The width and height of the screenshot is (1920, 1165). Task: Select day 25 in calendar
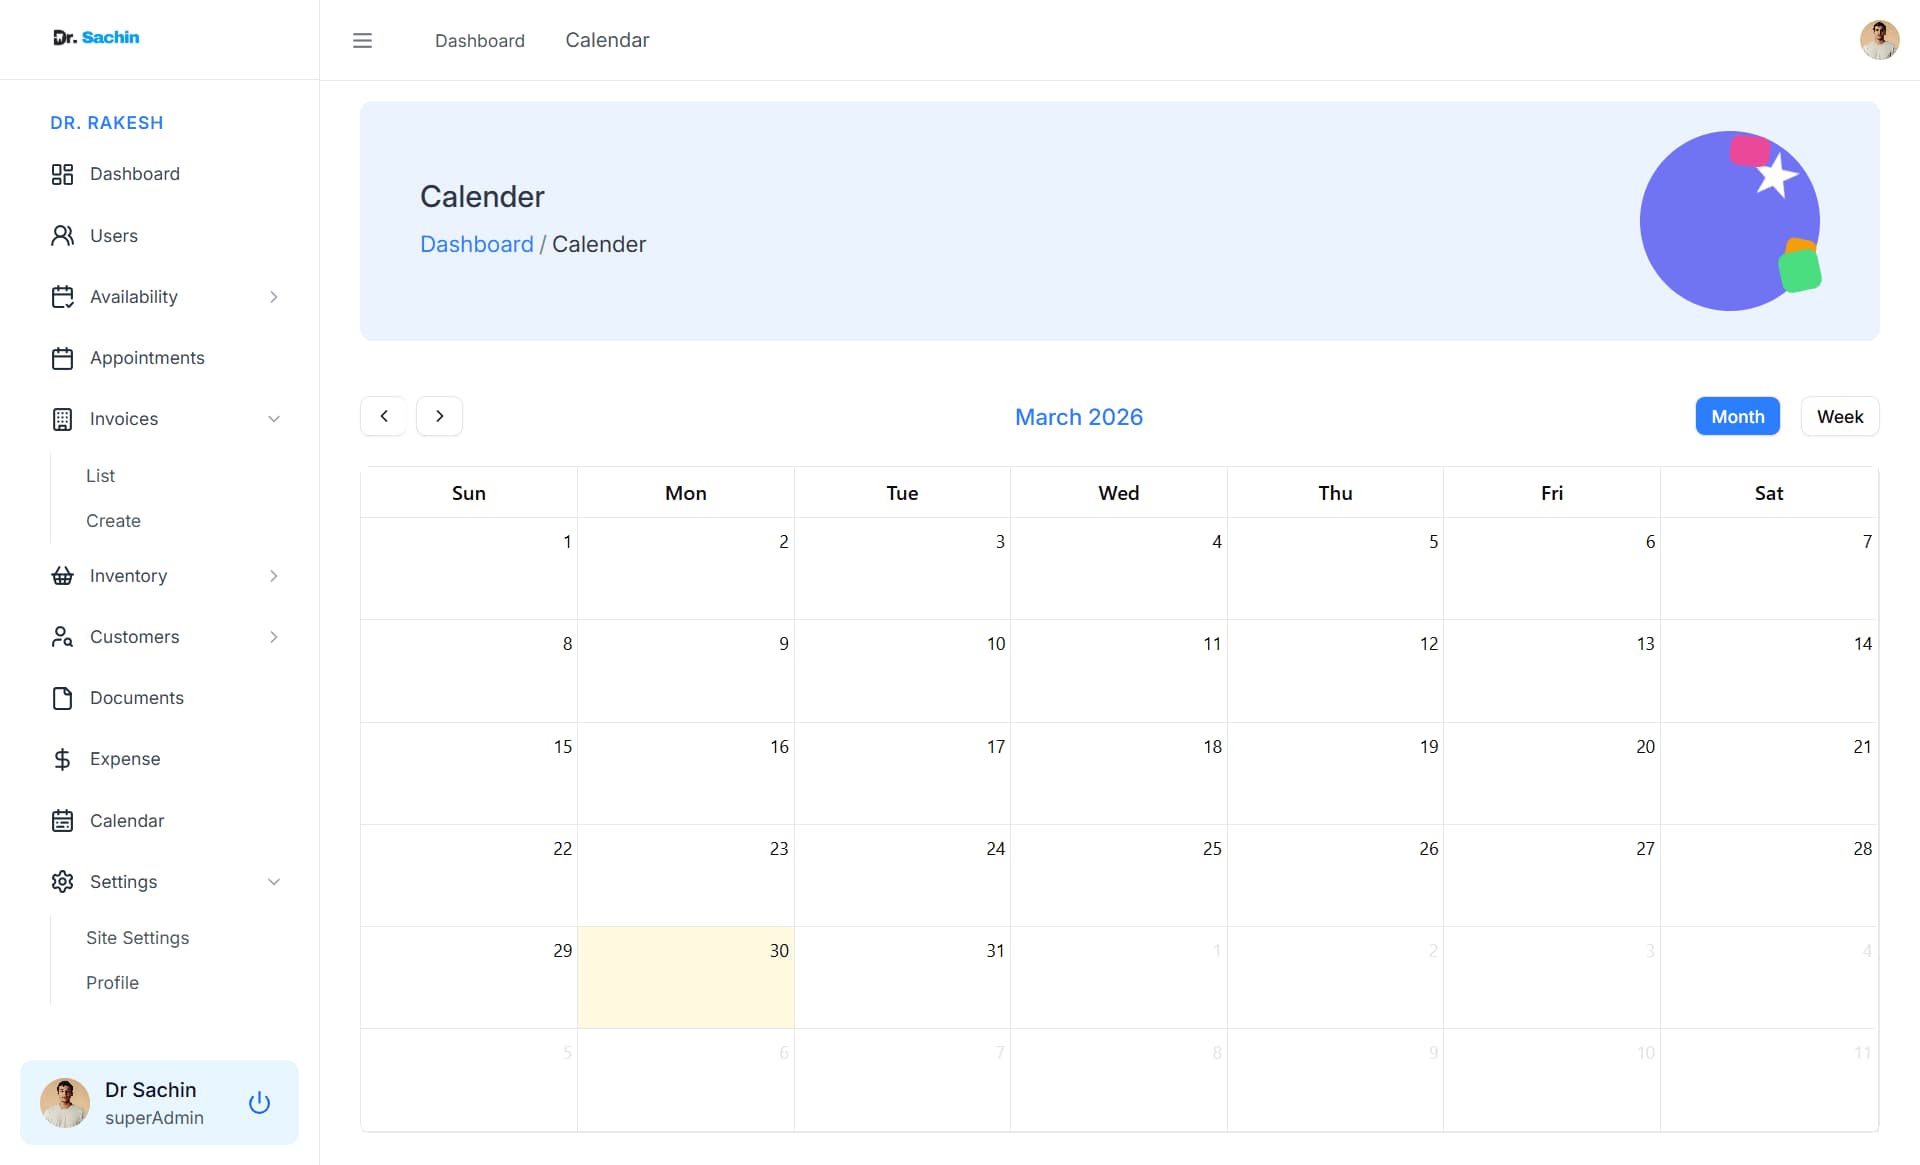(1118, 875)
